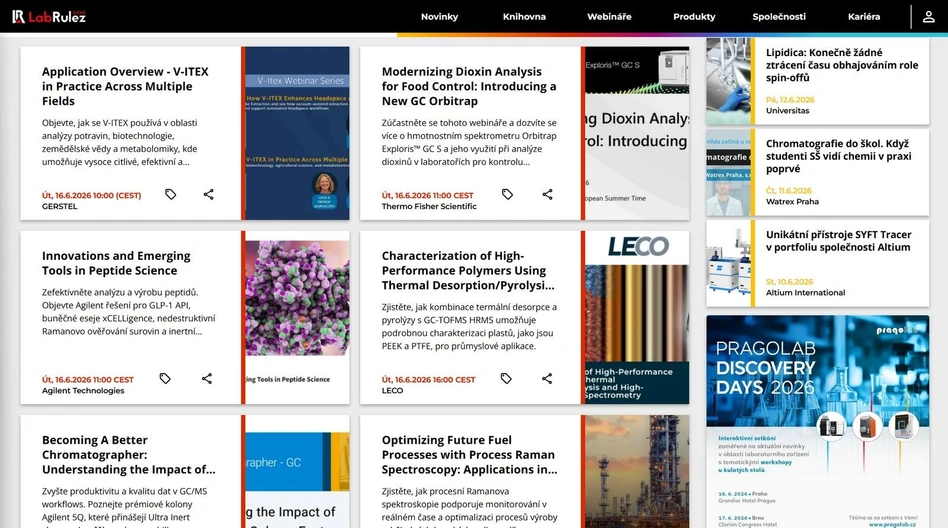This screenshot has width=948, height=528.
Task: Click the 'St, 10.6.2026' news date
Action: pos(790,282)
